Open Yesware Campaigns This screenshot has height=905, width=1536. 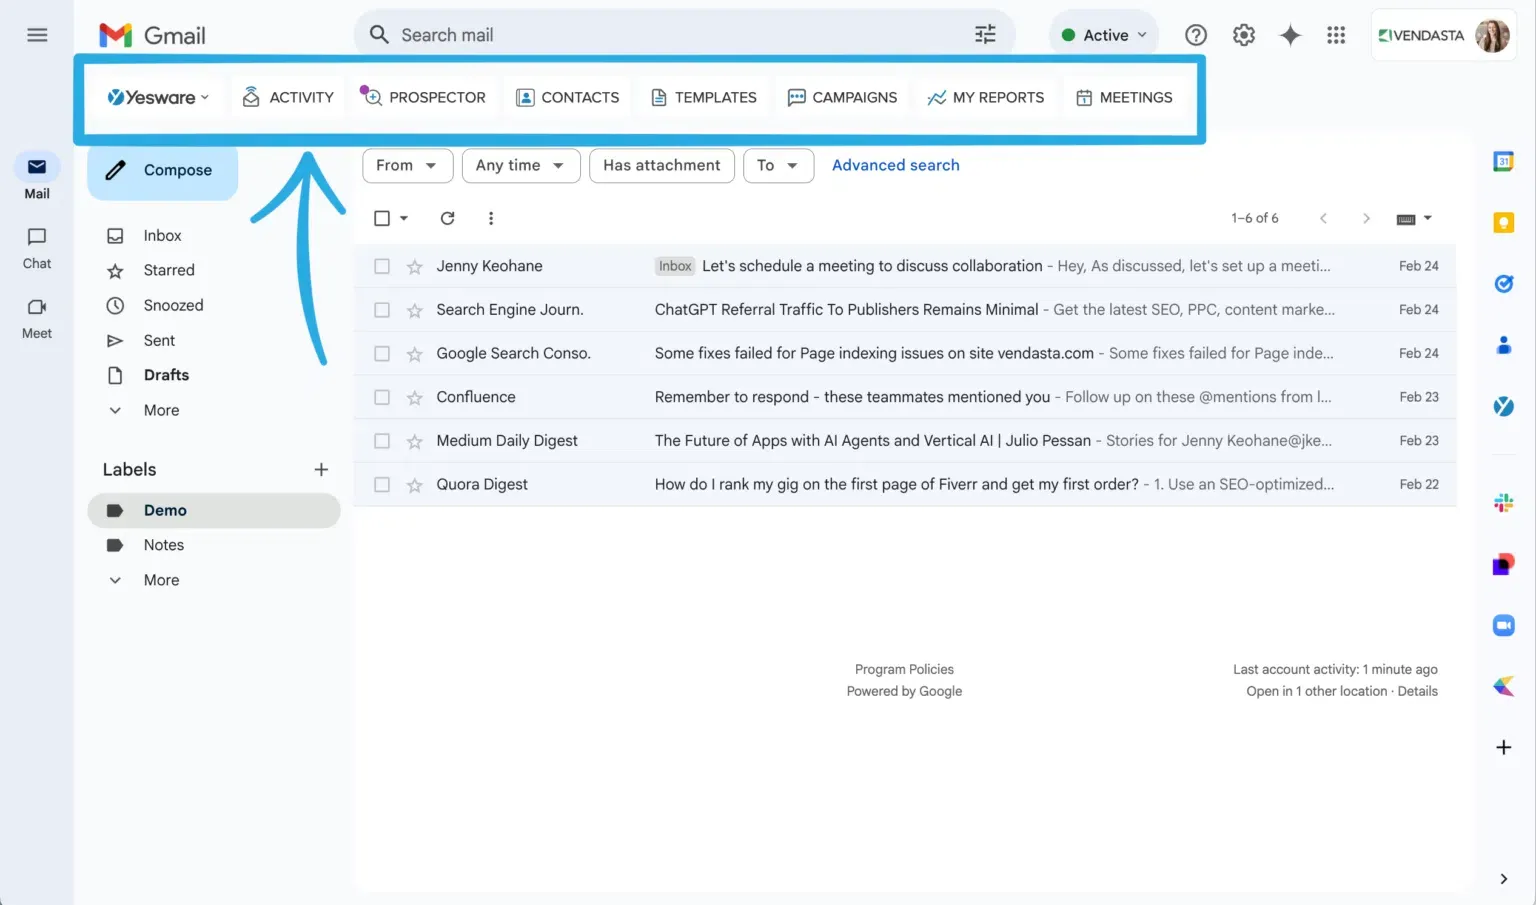(x=842, y=97)
